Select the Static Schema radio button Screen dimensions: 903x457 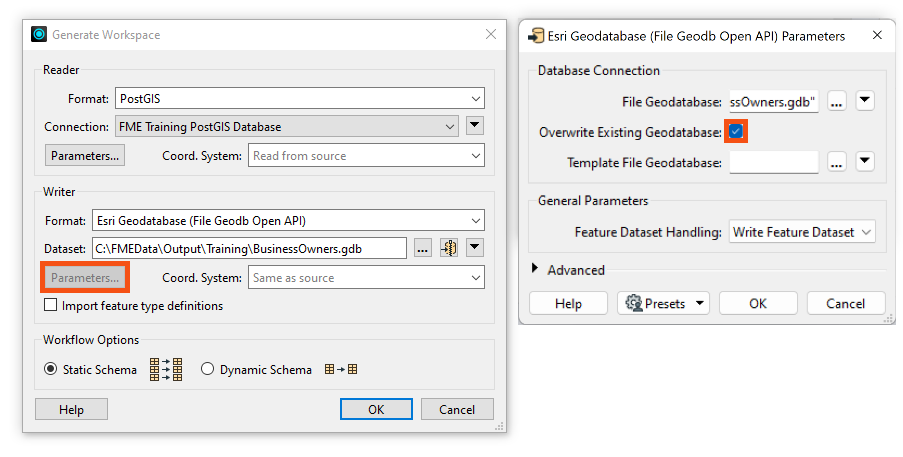click(x=51, y=369)
